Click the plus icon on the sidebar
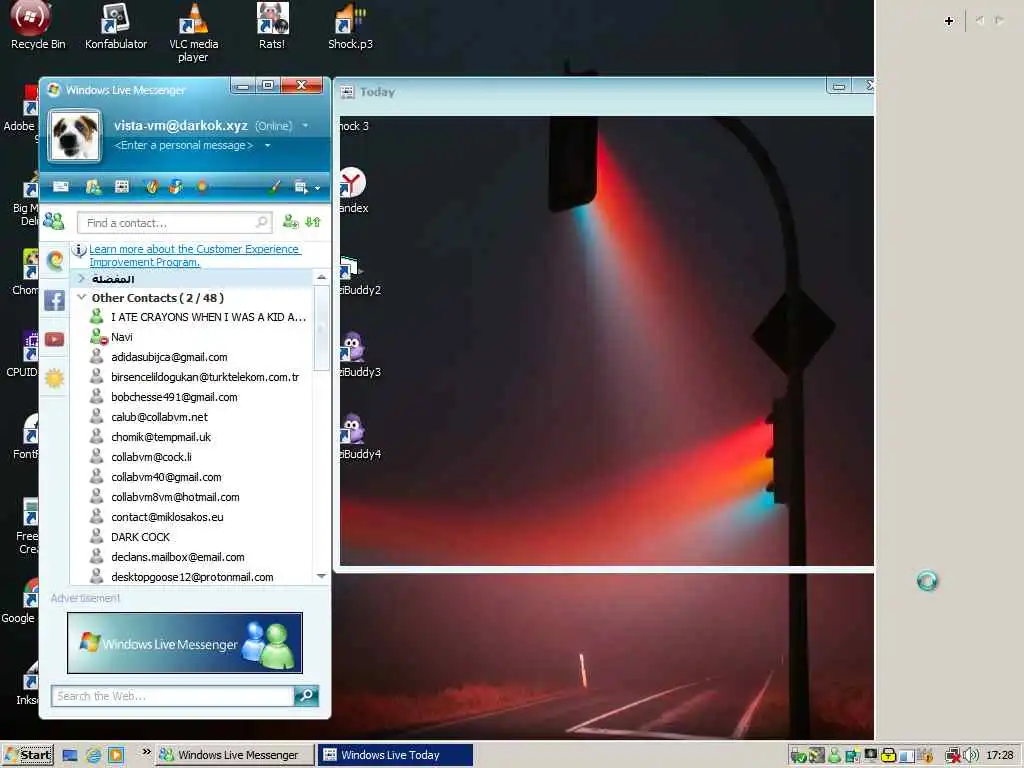This screenshot has height=768, width=1024. [x=949, y=21]
